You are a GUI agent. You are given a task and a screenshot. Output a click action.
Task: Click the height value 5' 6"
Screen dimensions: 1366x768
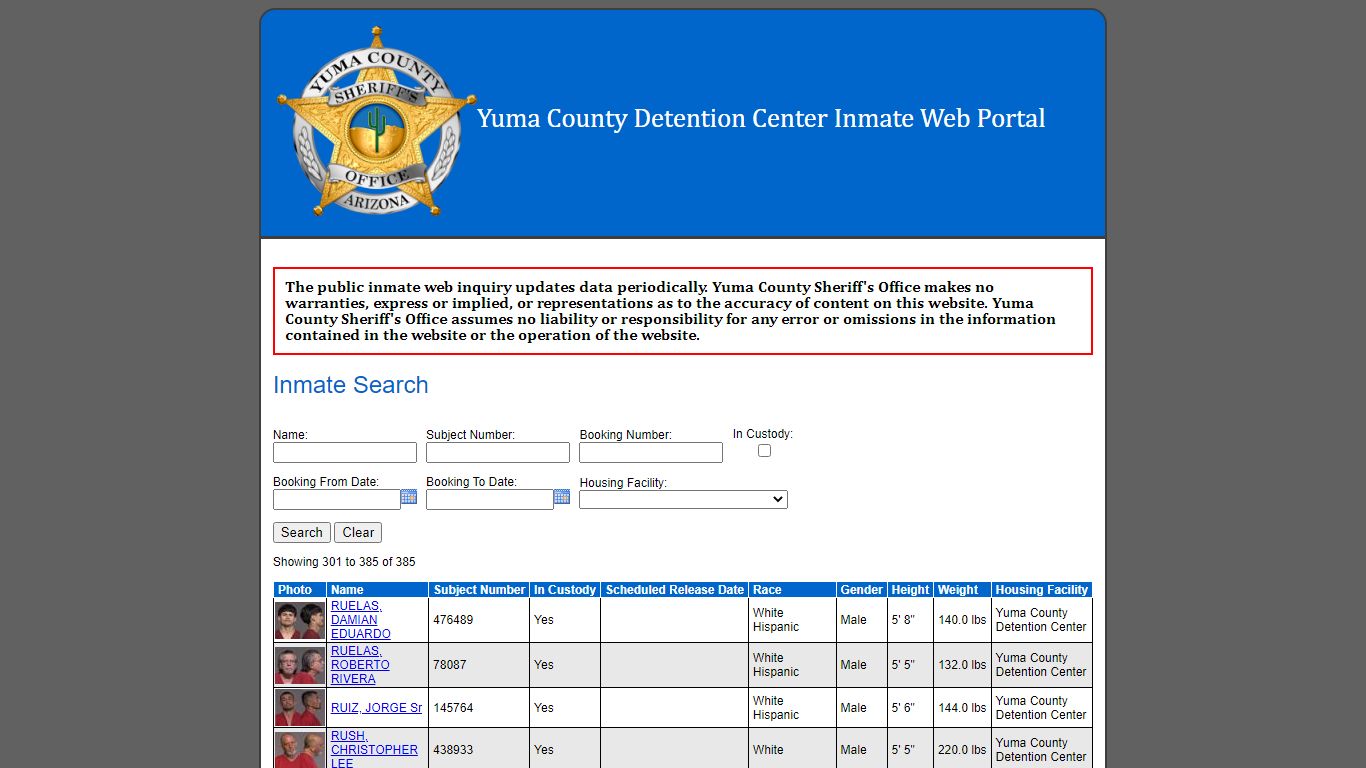tap(903, 708)
